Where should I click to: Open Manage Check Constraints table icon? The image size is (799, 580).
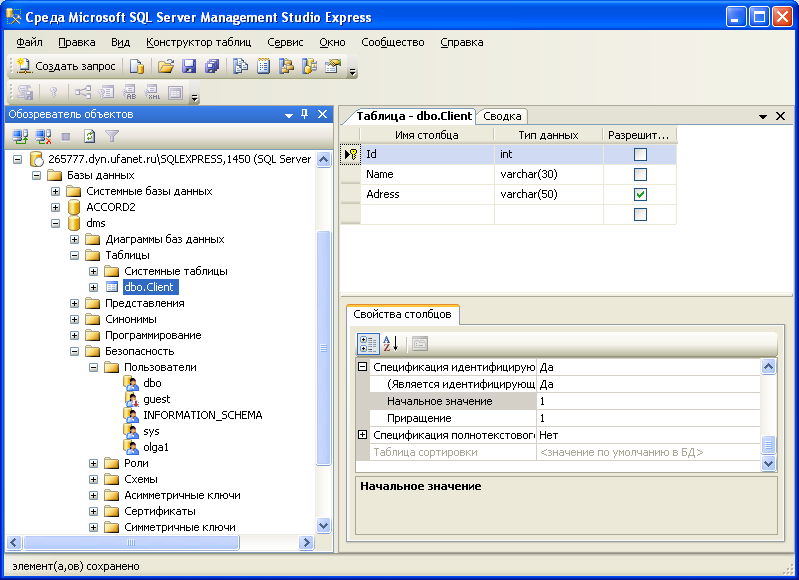175,92
